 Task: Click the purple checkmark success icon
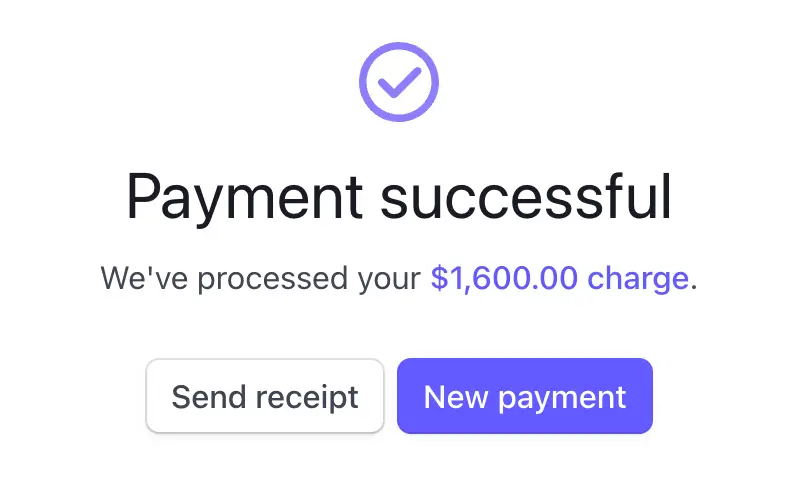[399, 82]
